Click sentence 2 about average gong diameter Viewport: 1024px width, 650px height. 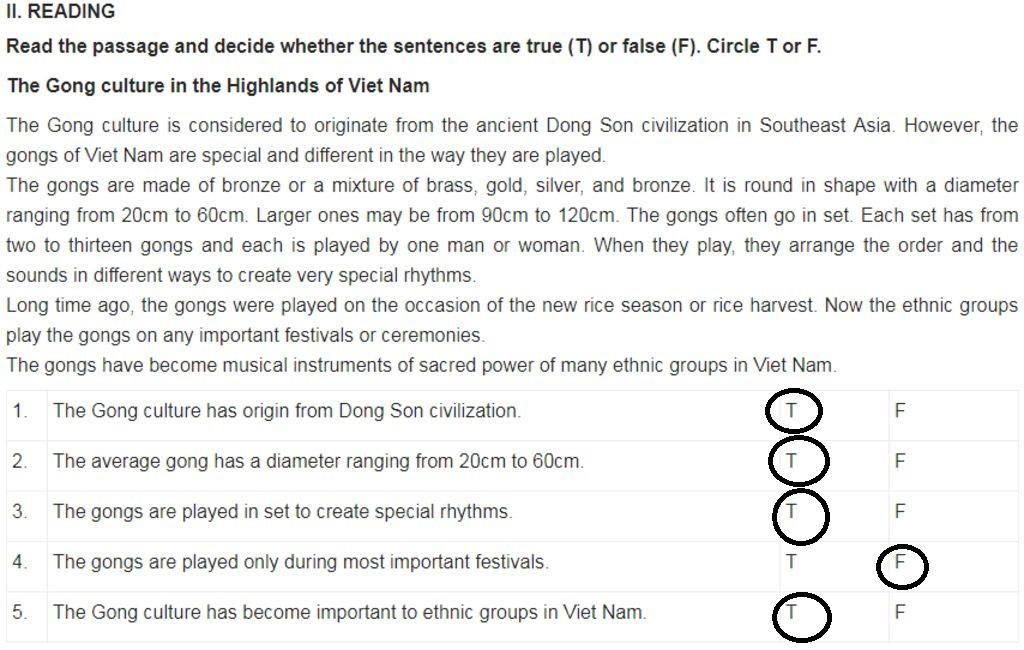click(318, 461)
